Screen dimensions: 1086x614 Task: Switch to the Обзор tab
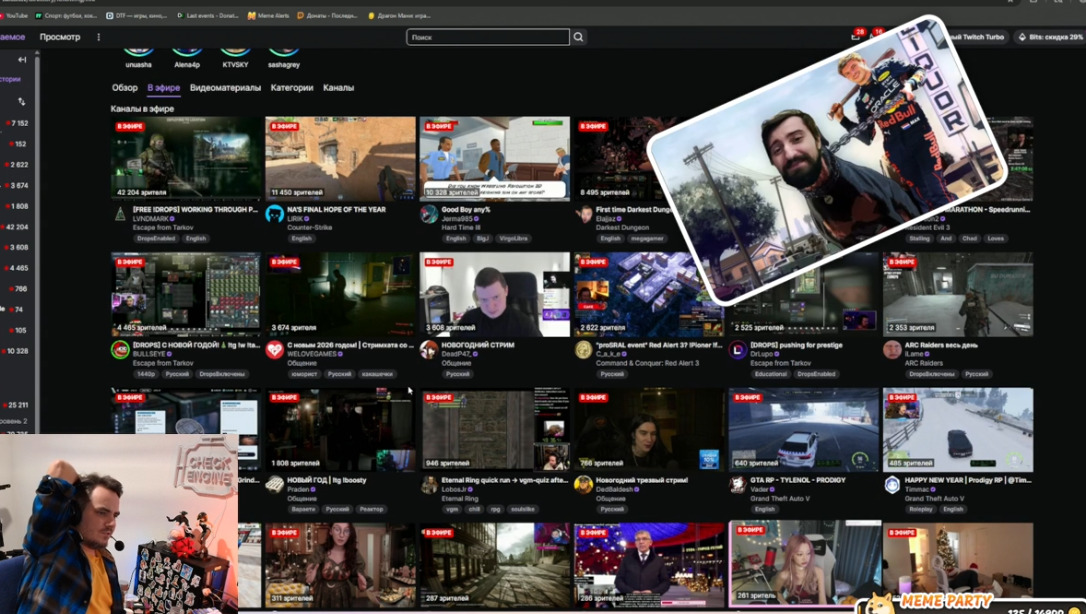125,88
